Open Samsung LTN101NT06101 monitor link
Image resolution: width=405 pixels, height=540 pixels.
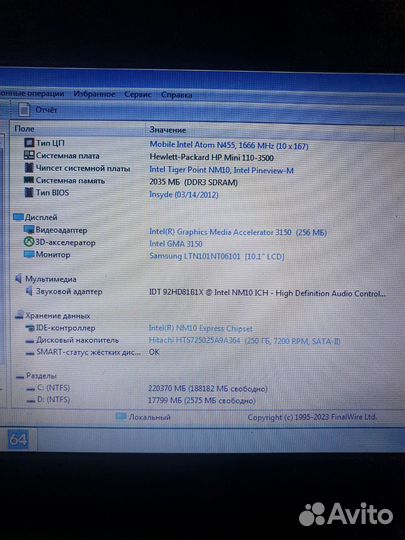click(x=217, y=256)
